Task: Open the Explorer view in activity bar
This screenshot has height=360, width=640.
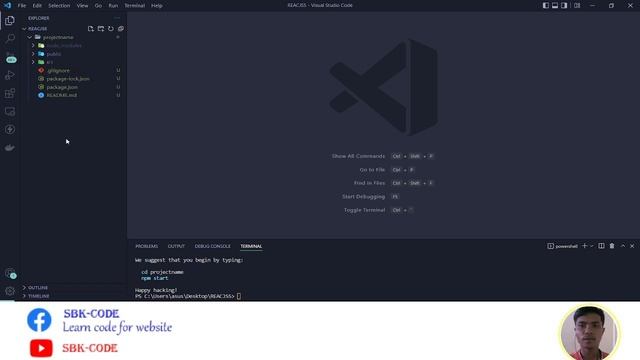Action: pyautogui.click(x=10, y=20)
